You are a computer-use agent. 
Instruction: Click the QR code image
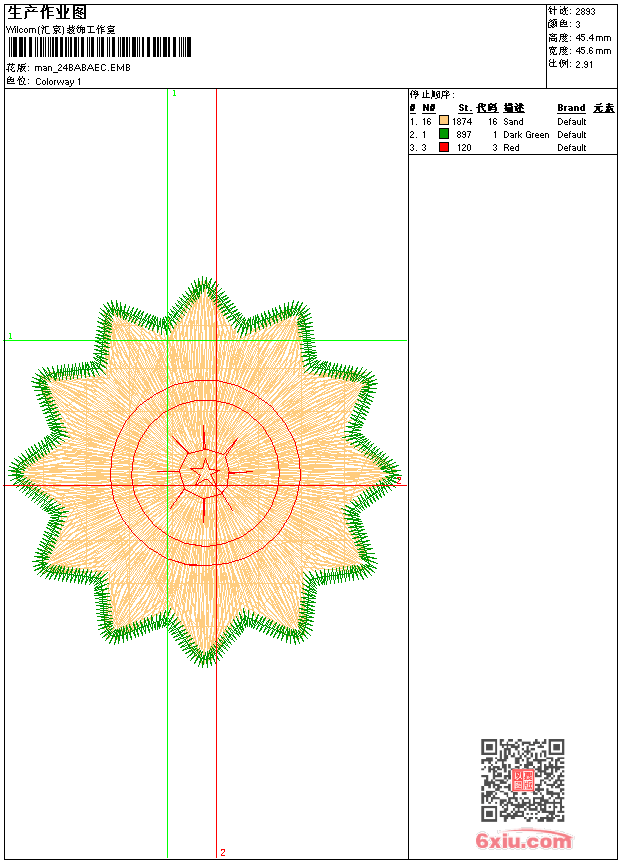[522, 780]
